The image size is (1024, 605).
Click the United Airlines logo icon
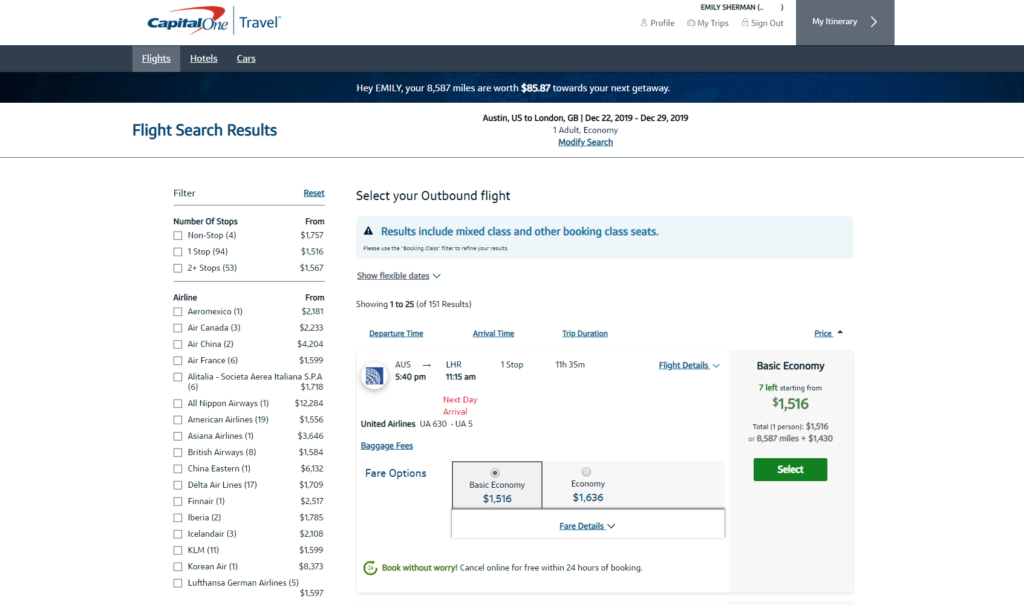(373, 377)
